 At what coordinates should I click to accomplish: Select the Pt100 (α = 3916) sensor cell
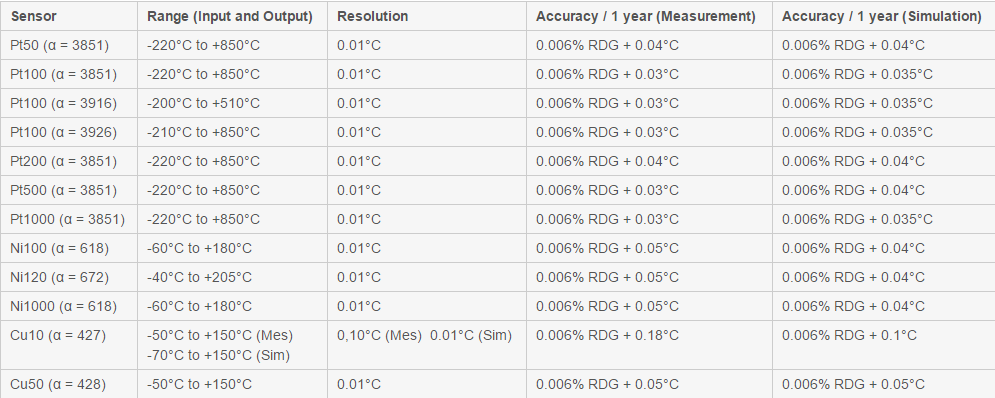[63, 103]
